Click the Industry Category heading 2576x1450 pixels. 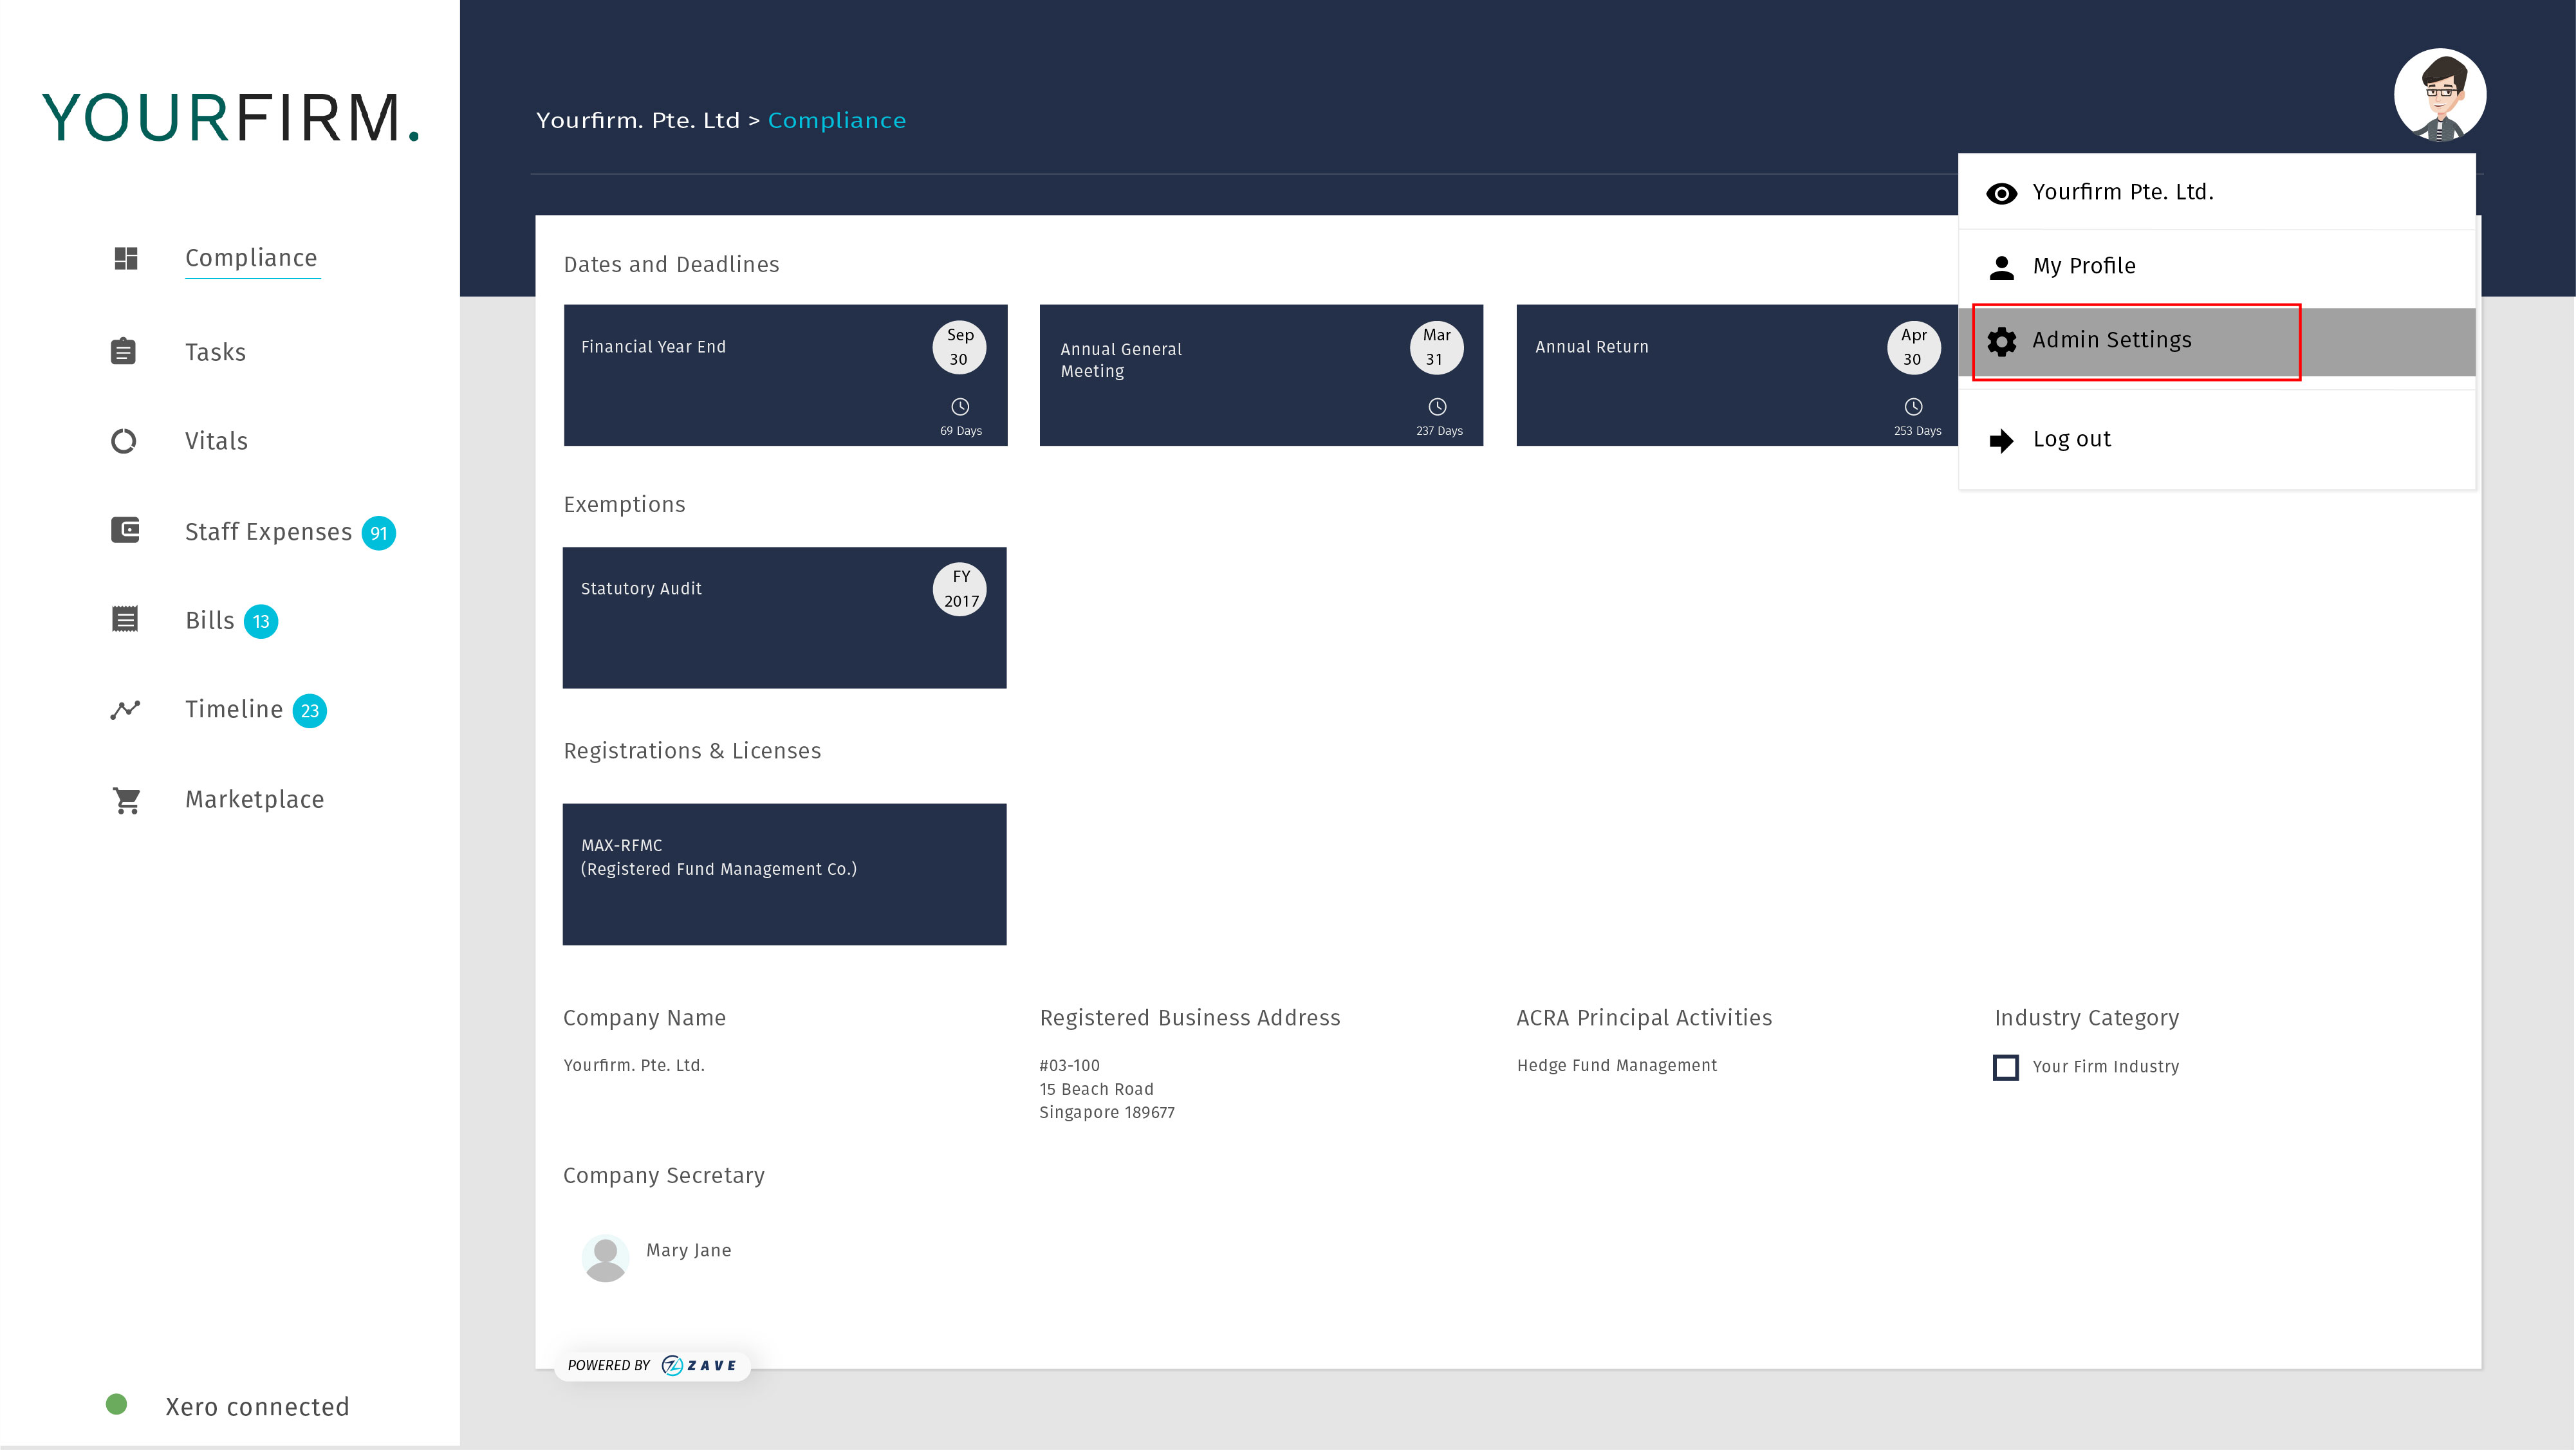(x=2086, y=1018)
